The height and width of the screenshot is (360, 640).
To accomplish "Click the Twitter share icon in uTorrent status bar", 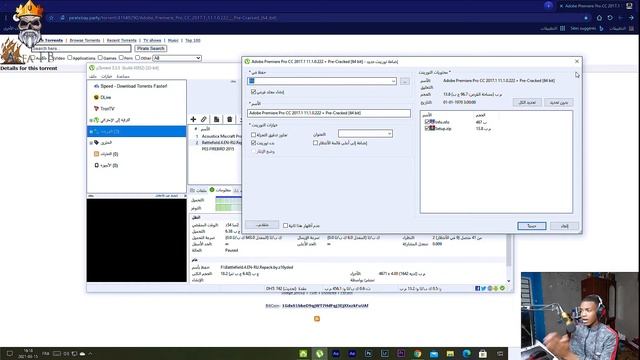I will click(x=484, y=289).
